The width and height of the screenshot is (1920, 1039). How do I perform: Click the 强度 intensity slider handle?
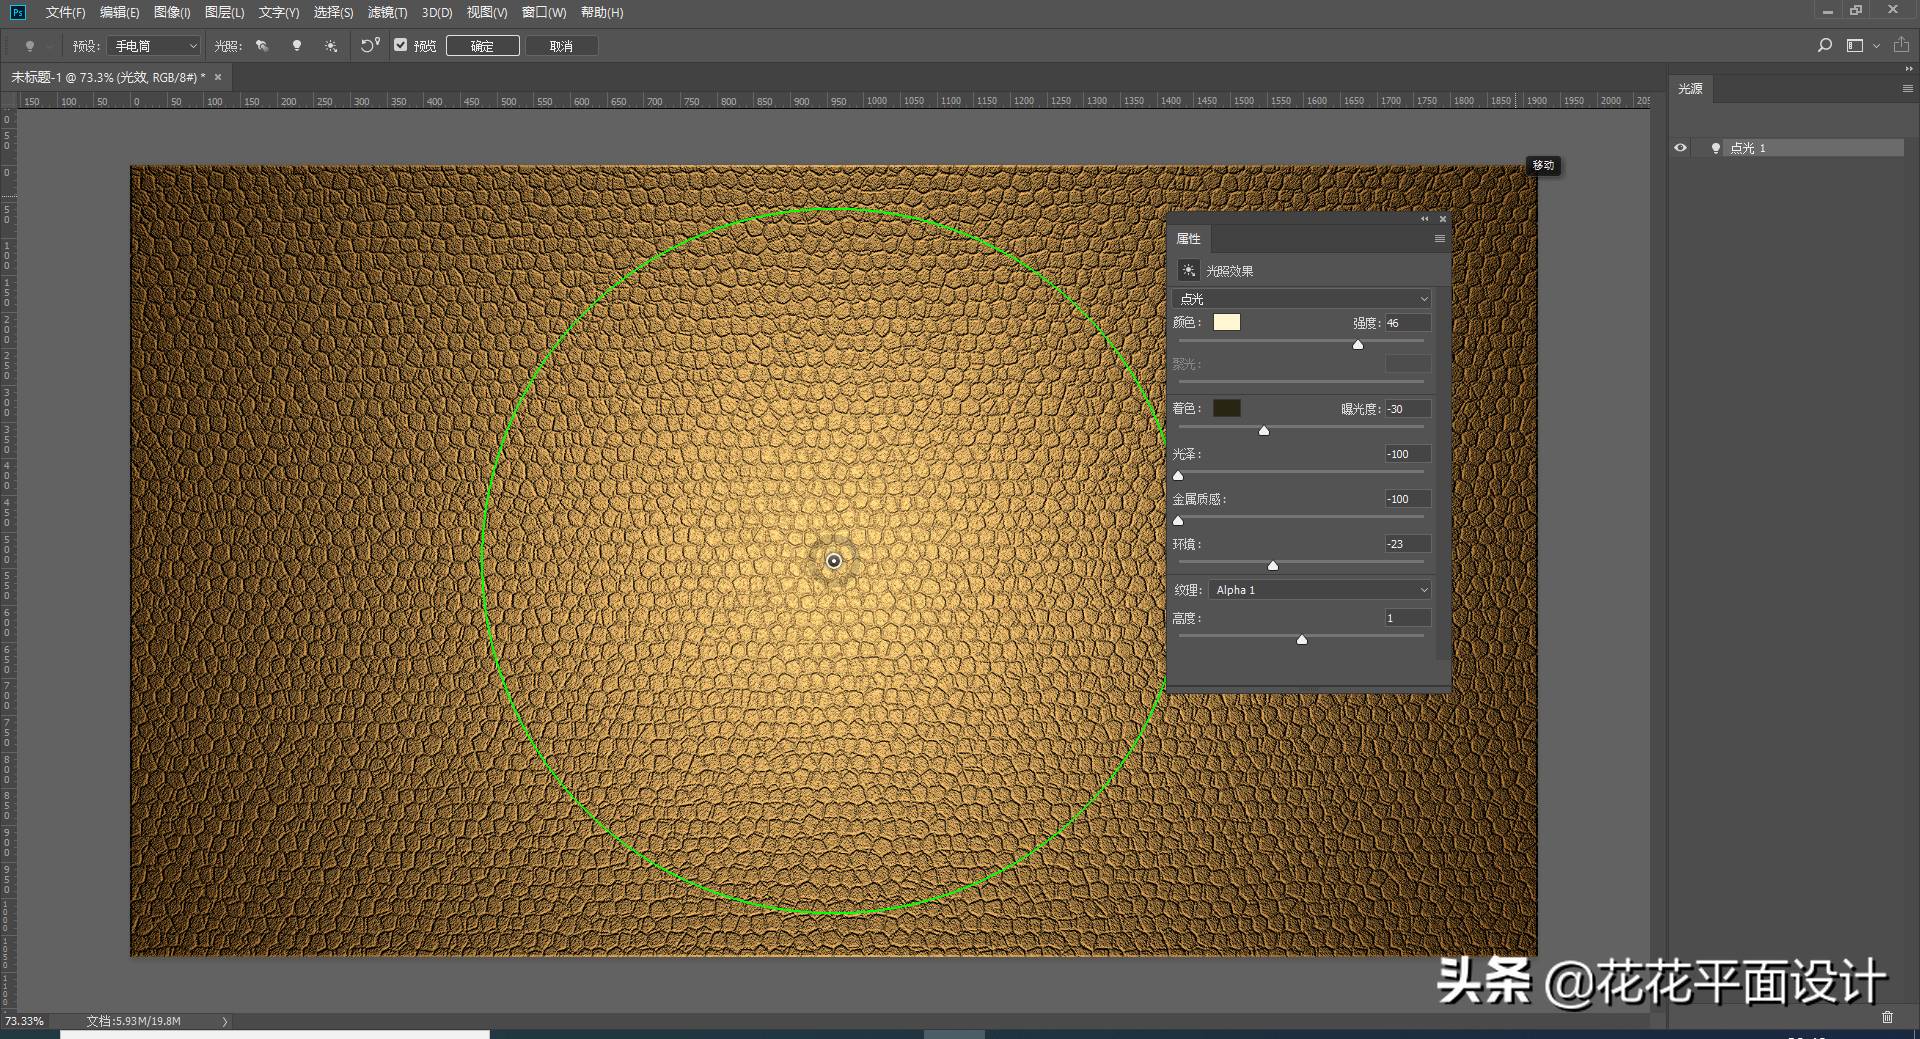tap(1358, 345)
